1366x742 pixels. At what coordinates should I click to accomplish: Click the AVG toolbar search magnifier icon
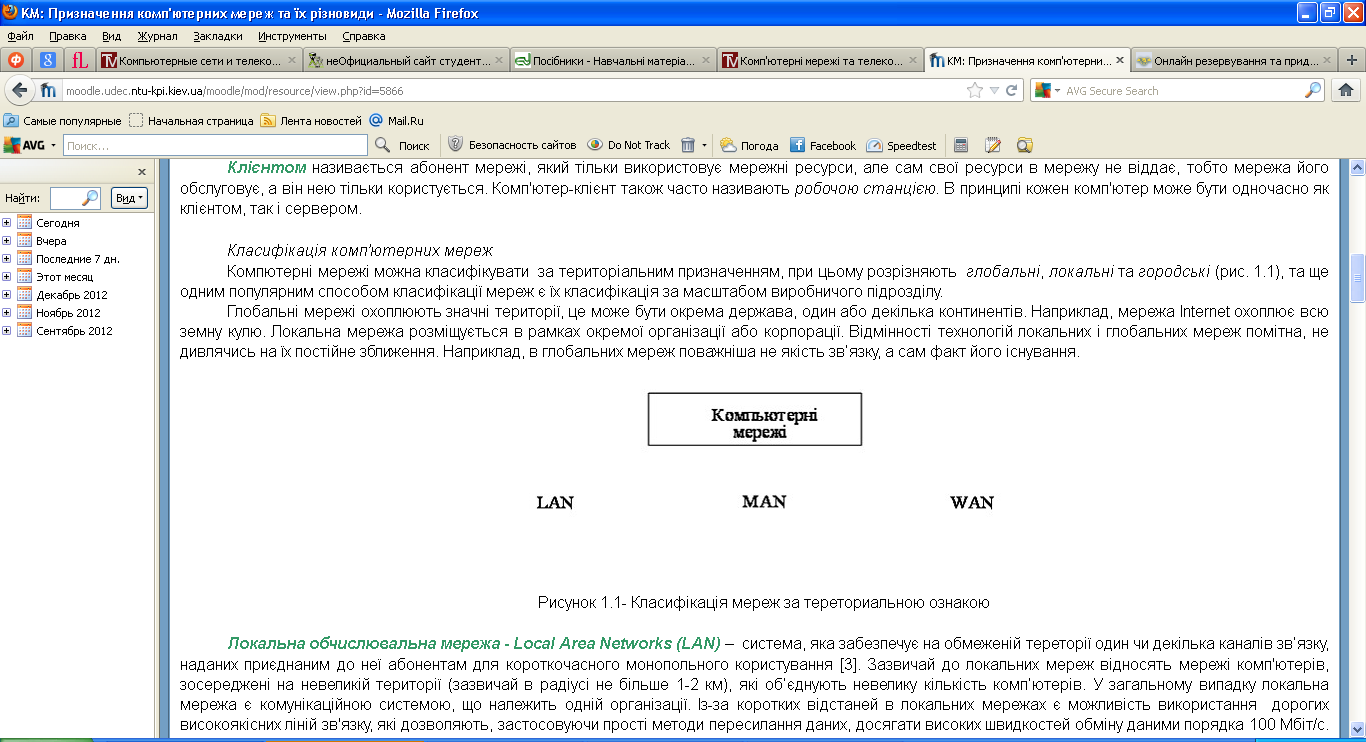coord(382,145)
